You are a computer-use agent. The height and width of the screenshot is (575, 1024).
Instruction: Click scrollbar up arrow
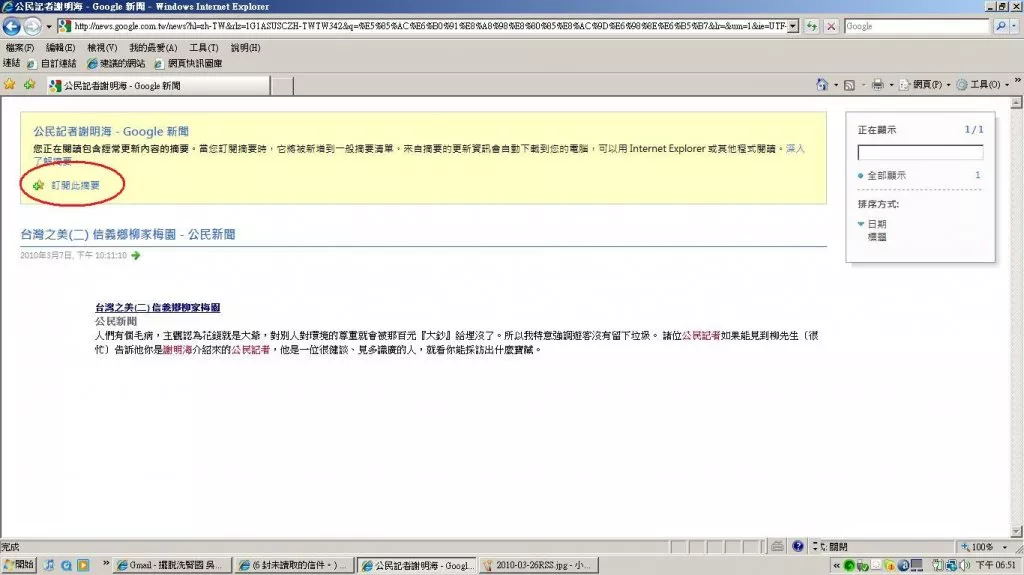tap(1016, 103)
